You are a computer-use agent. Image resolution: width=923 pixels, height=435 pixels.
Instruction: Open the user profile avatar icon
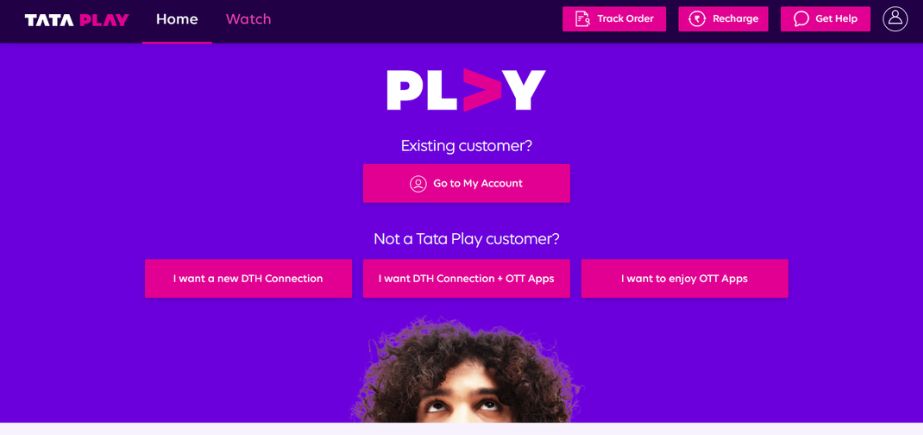pos(895,19)
